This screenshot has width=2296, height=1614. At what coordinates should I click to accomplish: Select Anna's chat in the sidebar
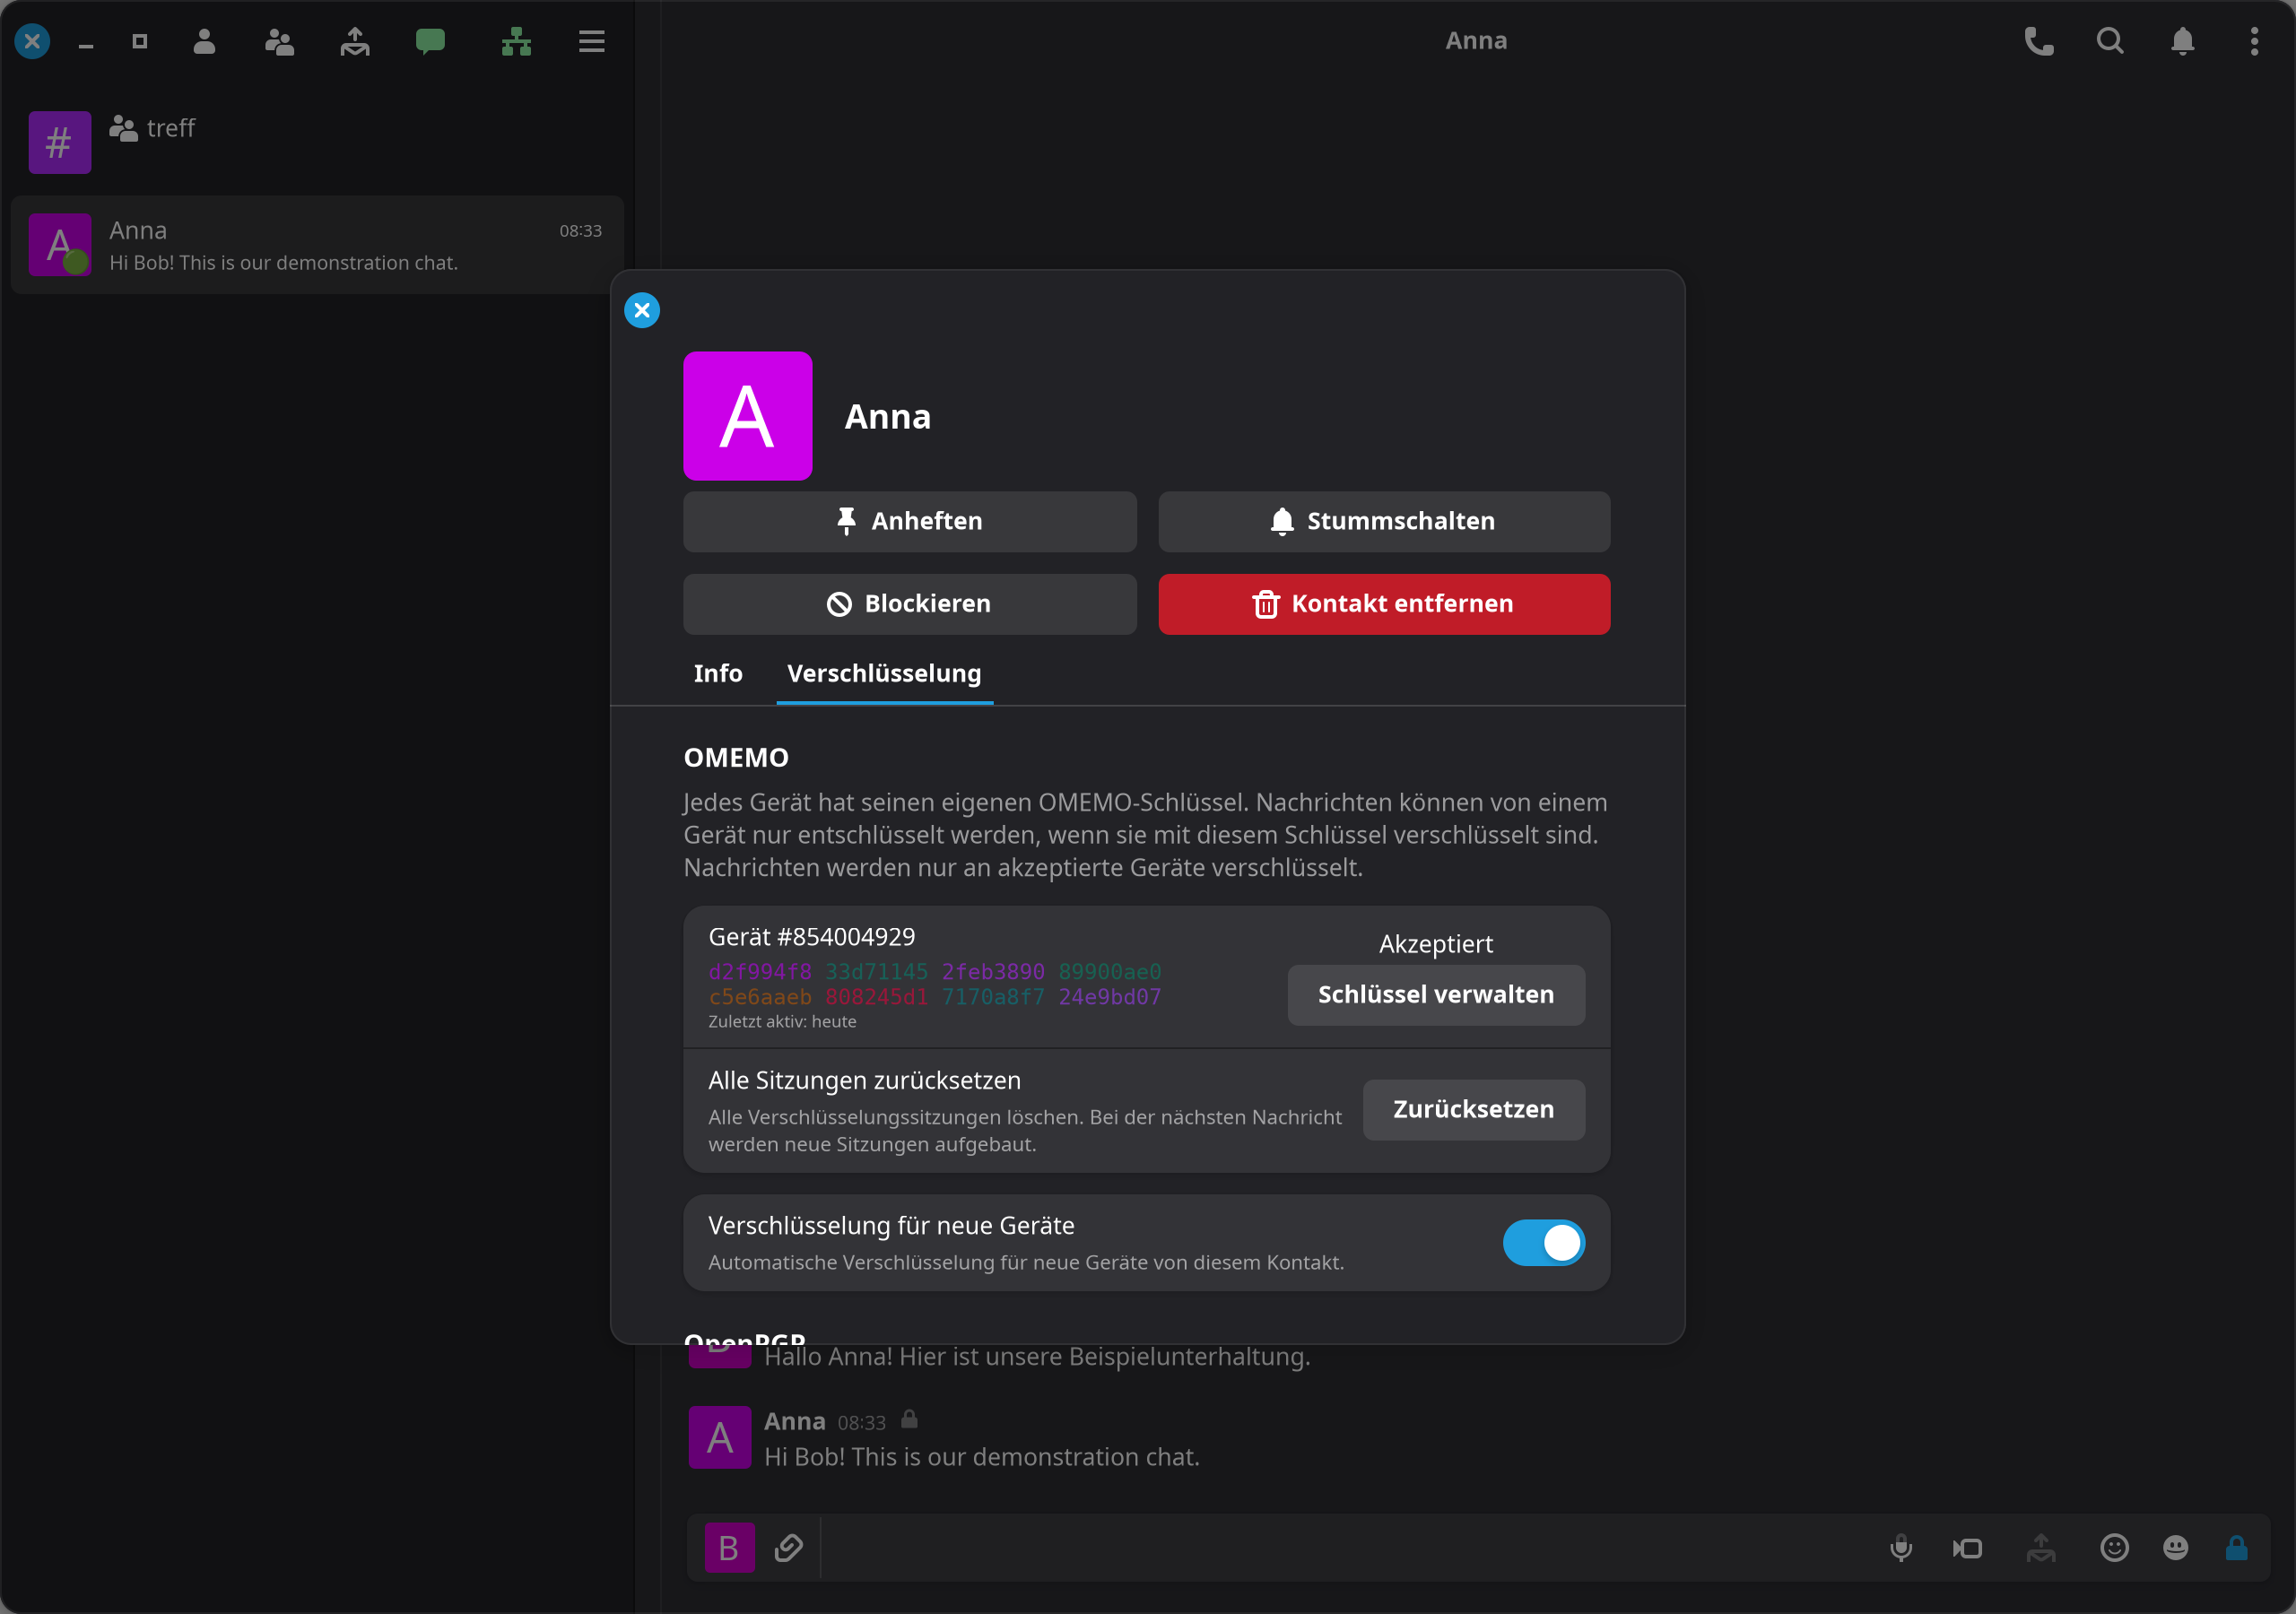click(317, 245)
